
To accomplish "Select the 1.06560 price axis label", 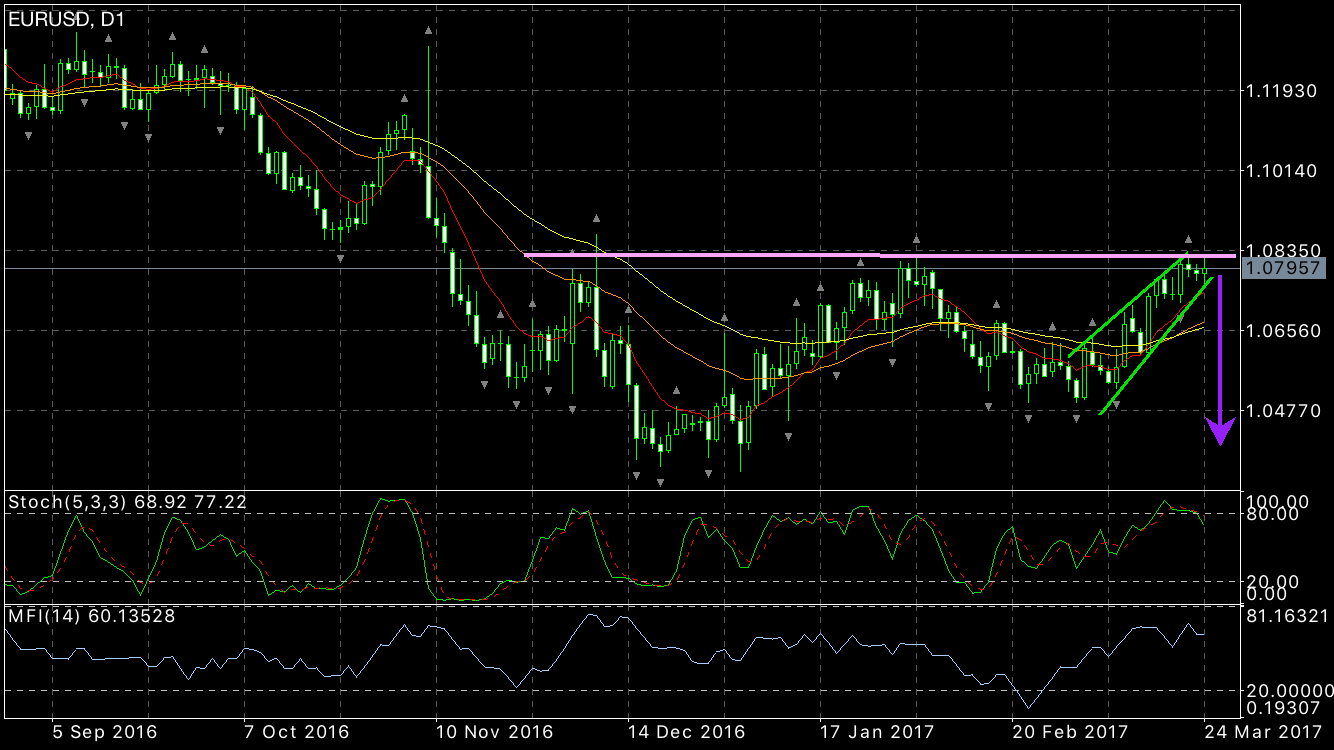I will tap(1281, 330).
